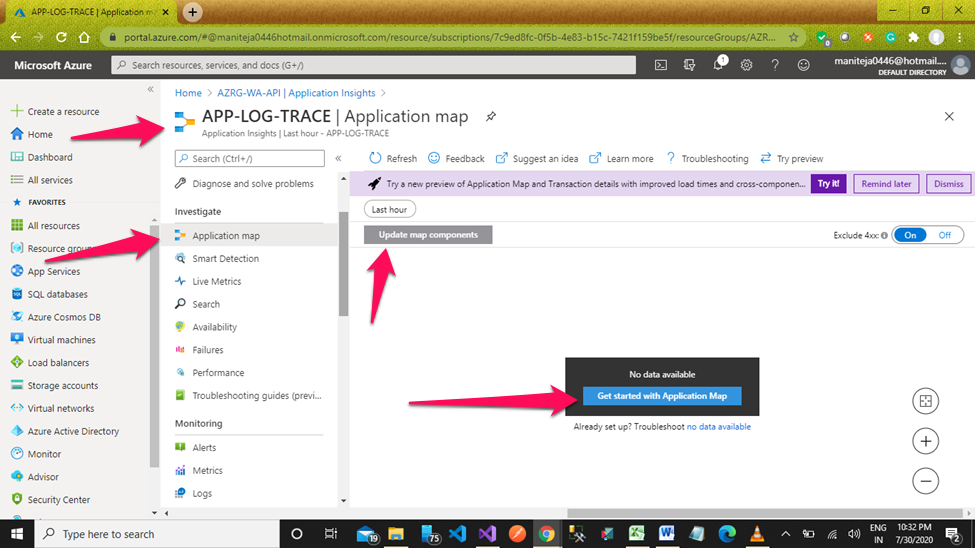Close the Application map blade
Image resolution: width=975 pixels, height=548 pixels.
tap(949, 116)
